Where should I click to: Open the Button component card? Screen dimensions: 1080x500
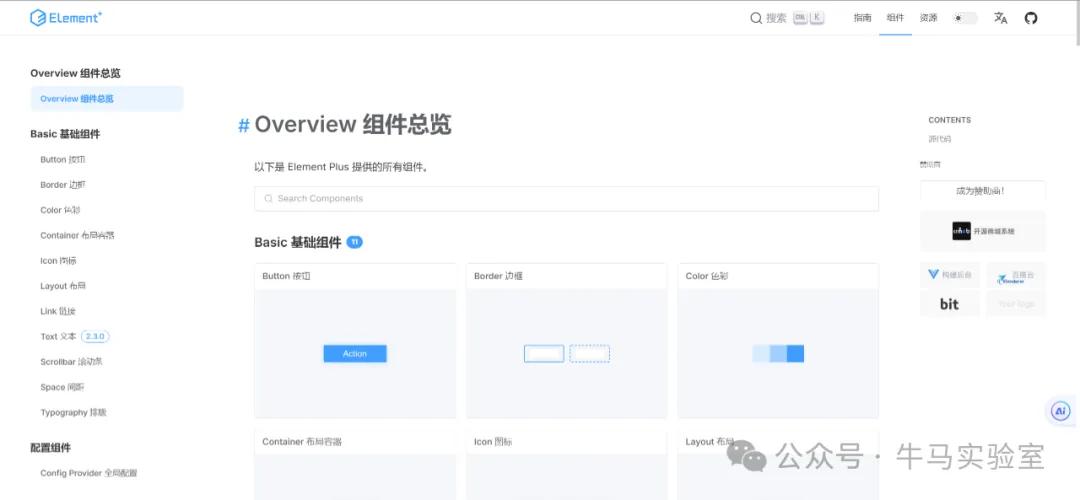pyautogui.click(x=355, y=340)
